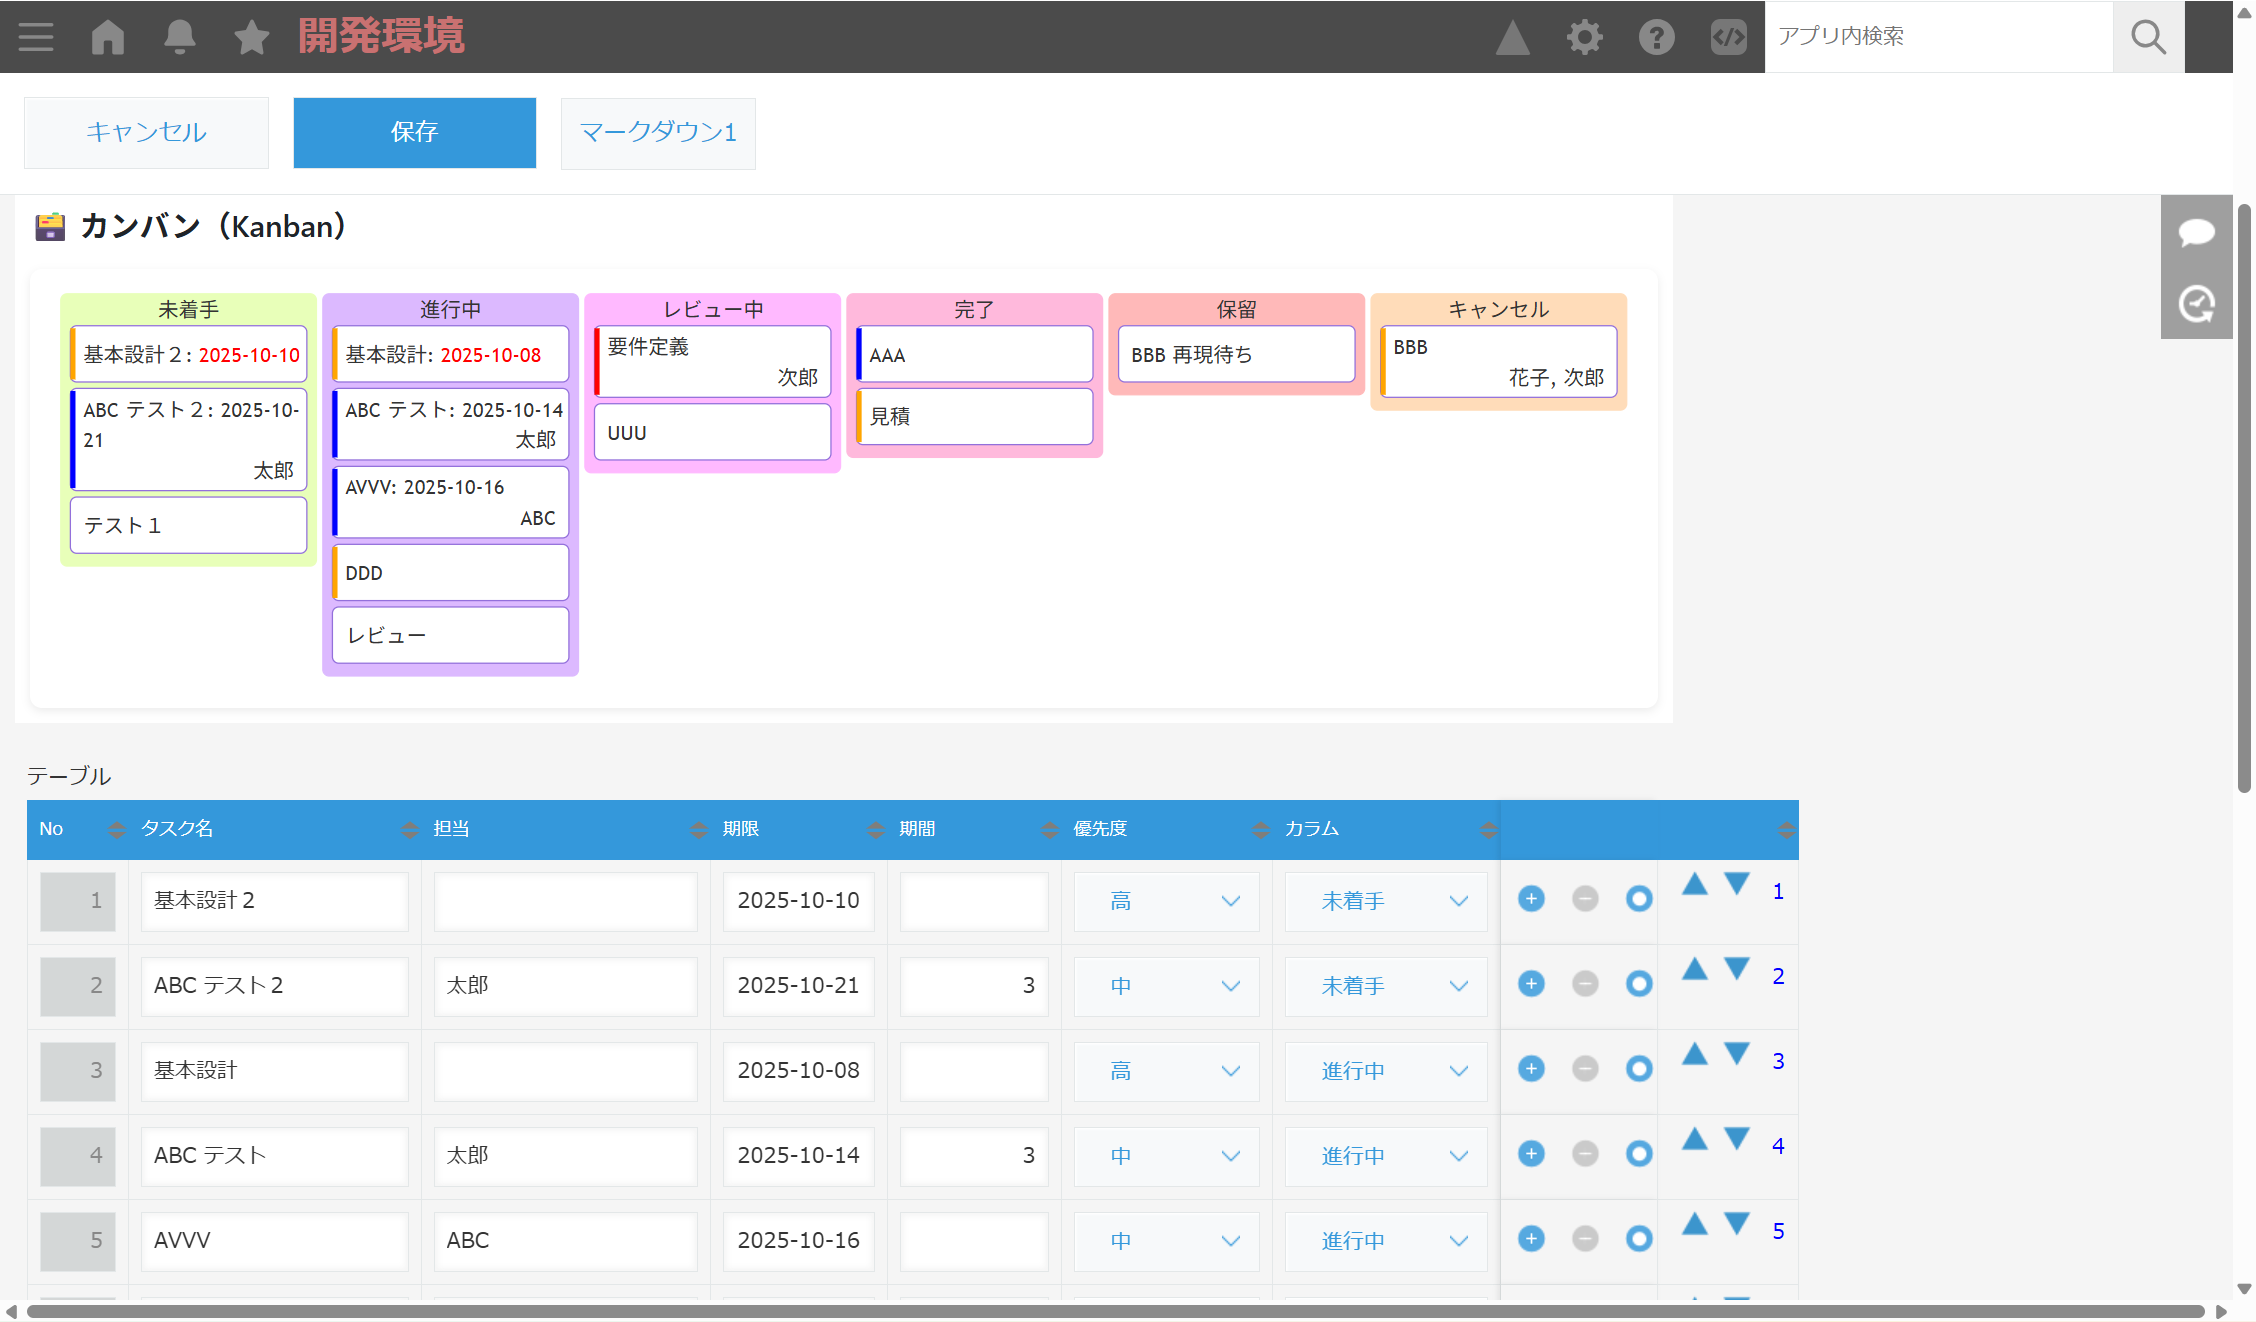This screenshot has width=2256, height=1322.
Task: Open help question mark icon
Action: click(x=1656, y=37)
